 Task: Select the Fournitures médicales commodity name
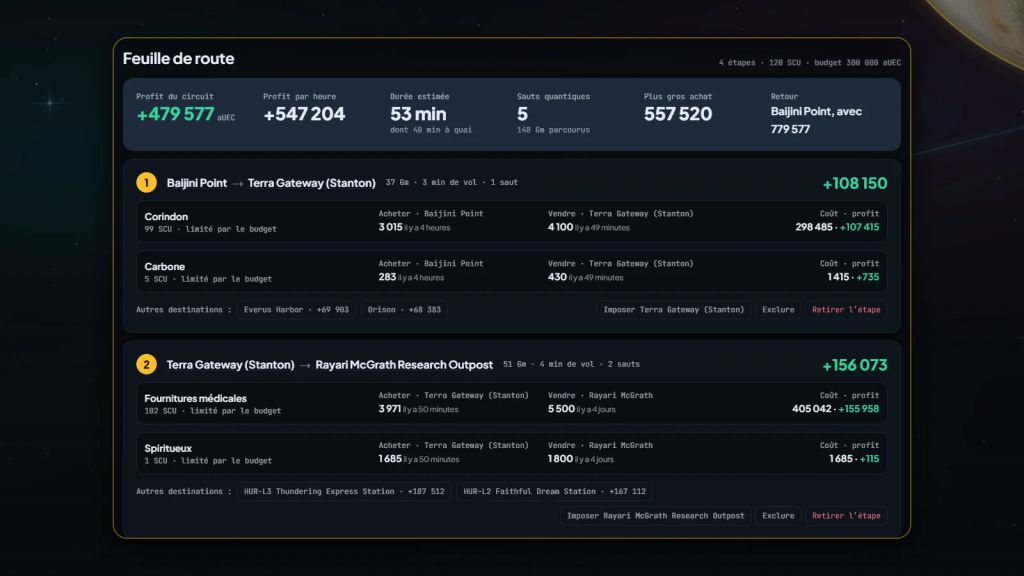[195, 398]
